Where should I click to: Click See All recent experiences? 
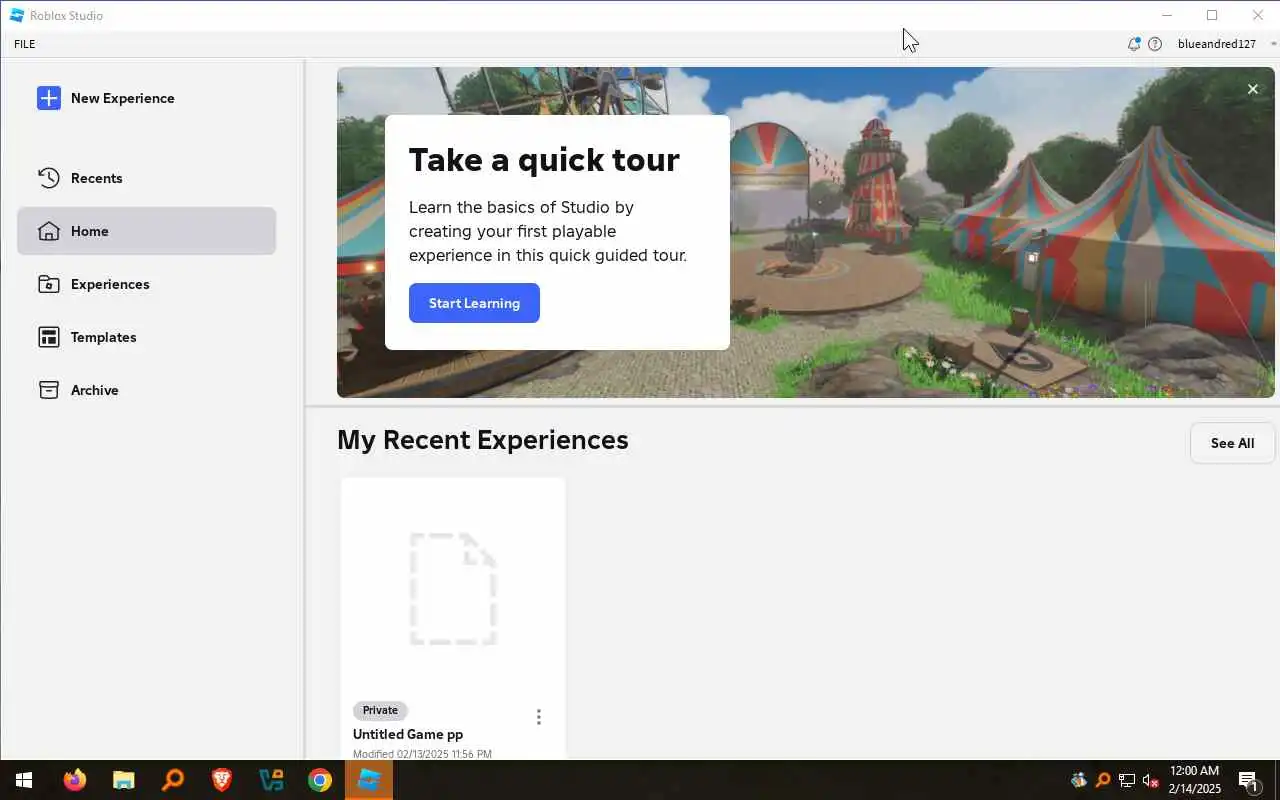tap(1232, 443)
